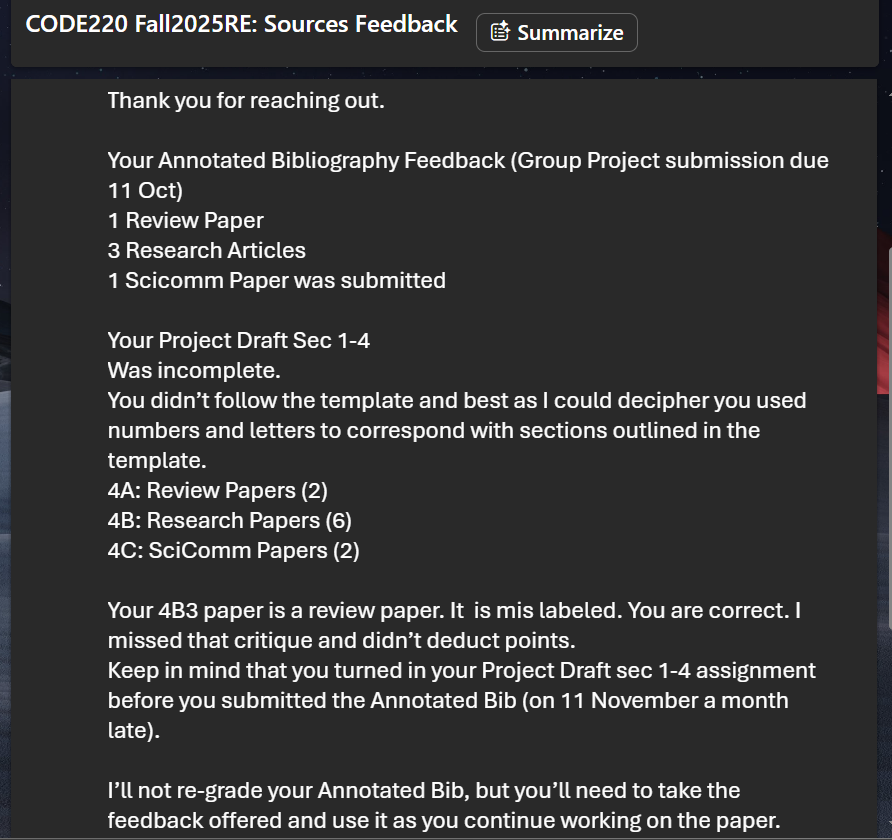Click the 'I'll not re-grade your Annotated Bib' line

click(x=423, y=790)
